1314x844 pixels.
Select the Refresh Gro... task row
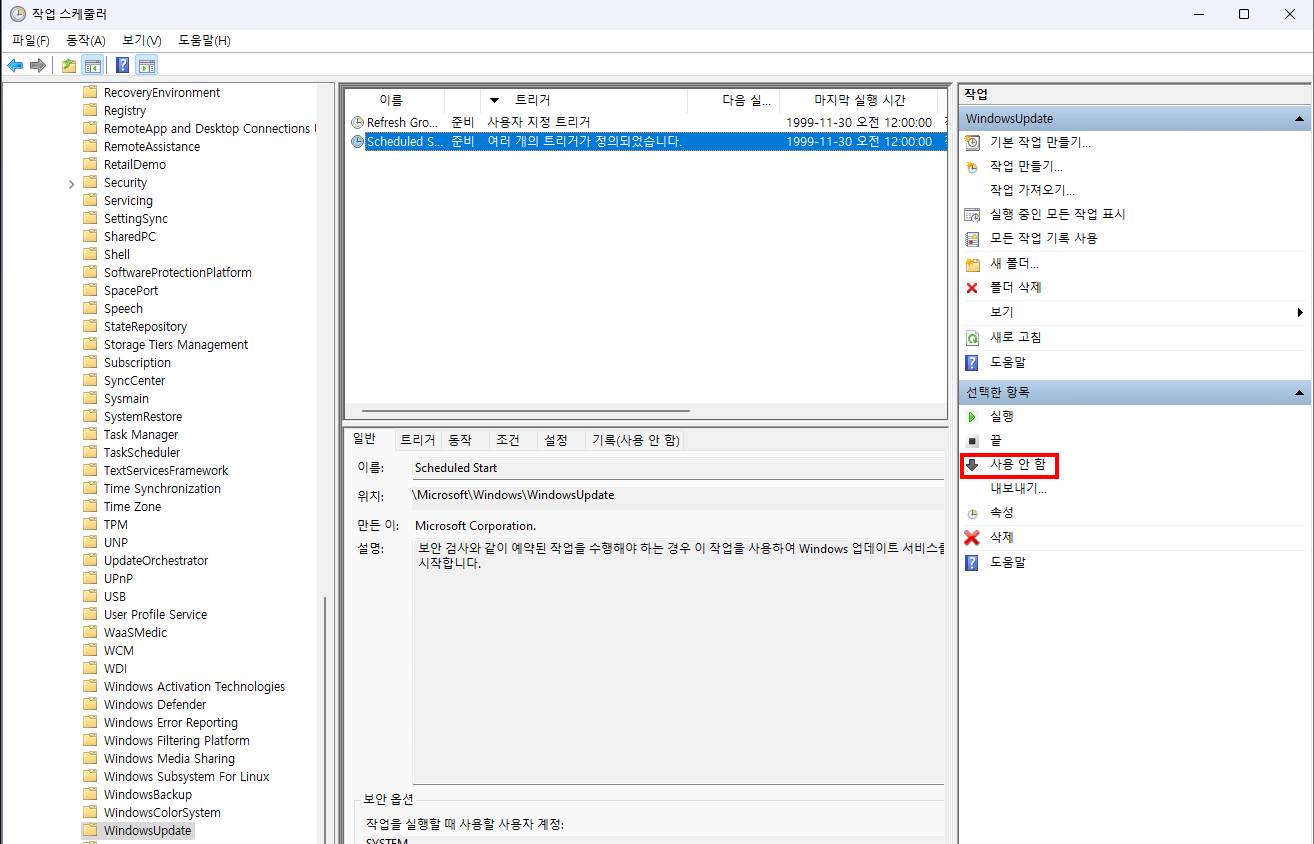click(x=645, y=122)
